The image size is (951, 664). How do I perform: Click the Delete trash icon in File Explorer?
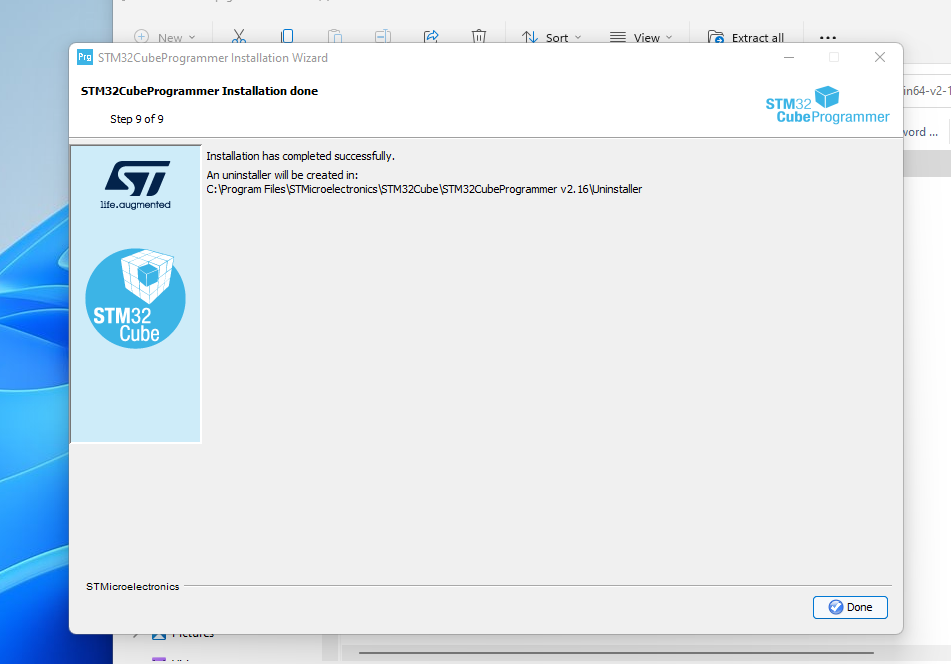[479, 36]
